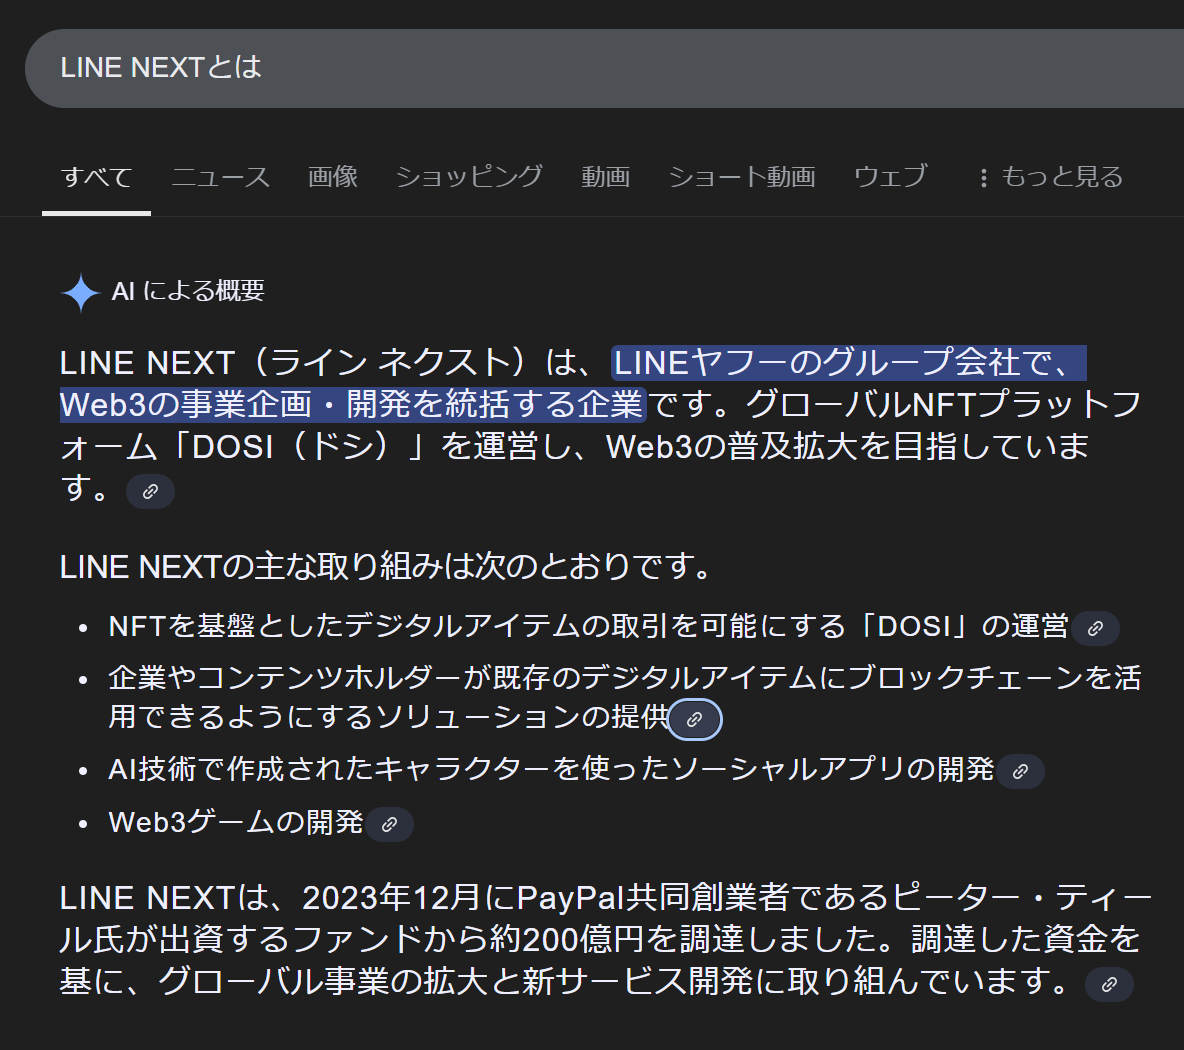Click the AI overview sparkle icon
This screenshot has height=1050, width=1184.
80,292
